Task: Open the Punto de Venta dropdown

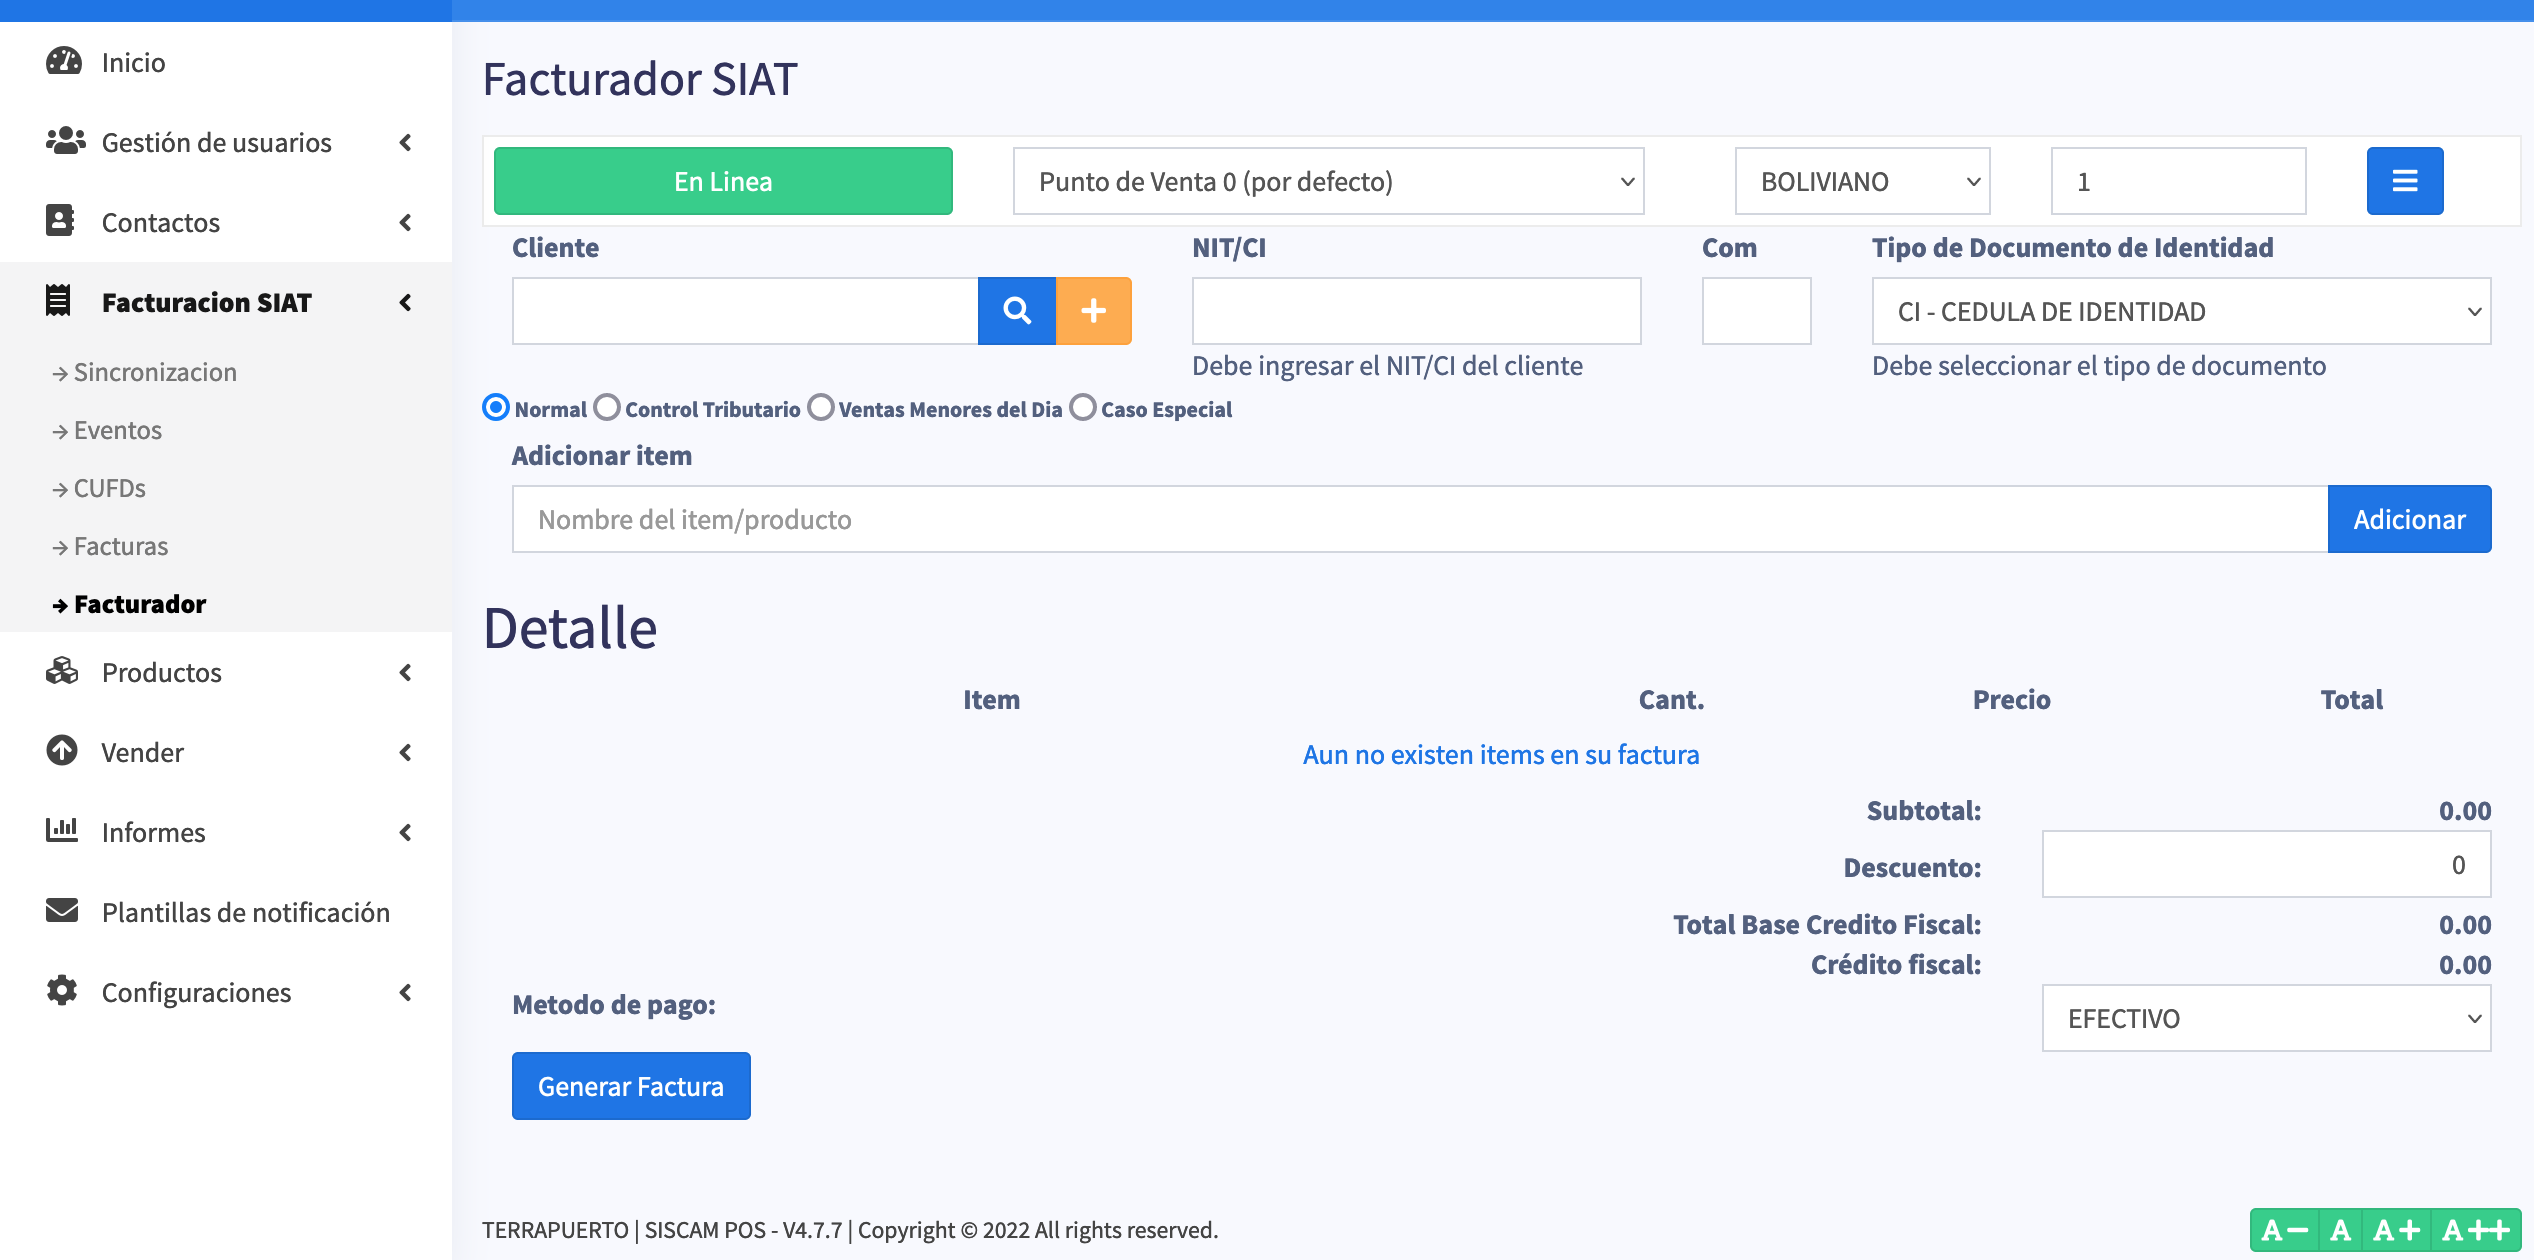Action: tap(1328, 181)
